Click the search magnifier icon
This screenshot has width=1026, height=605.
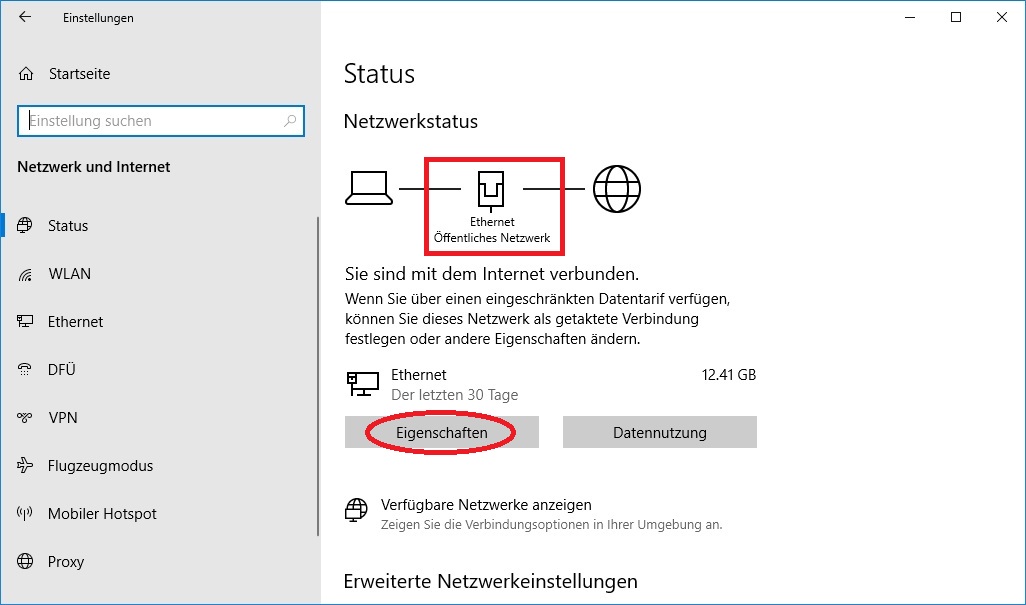tap(290, 121)
